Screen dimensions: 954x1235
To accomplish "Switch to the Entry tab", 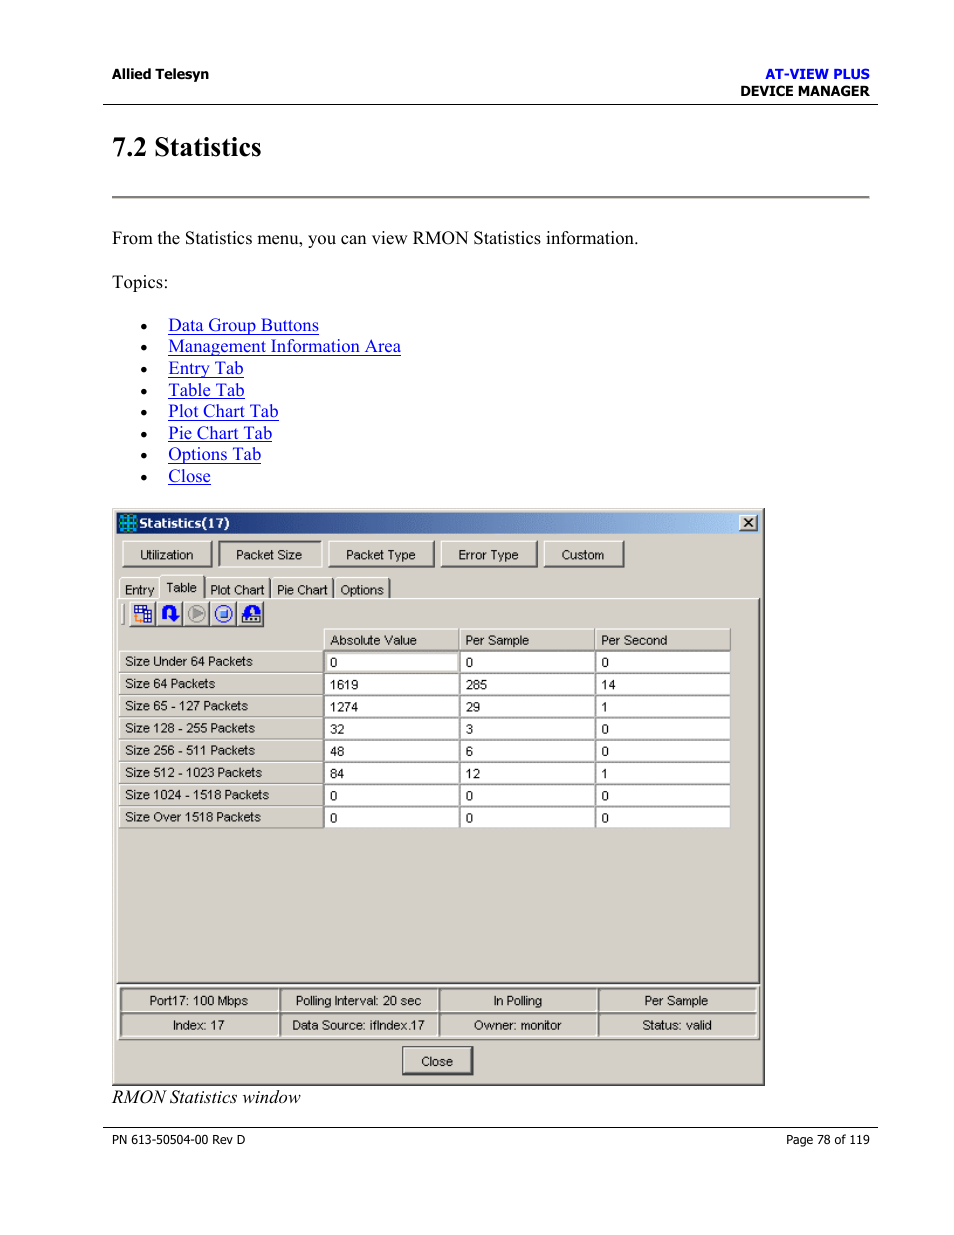I will 140,590.
